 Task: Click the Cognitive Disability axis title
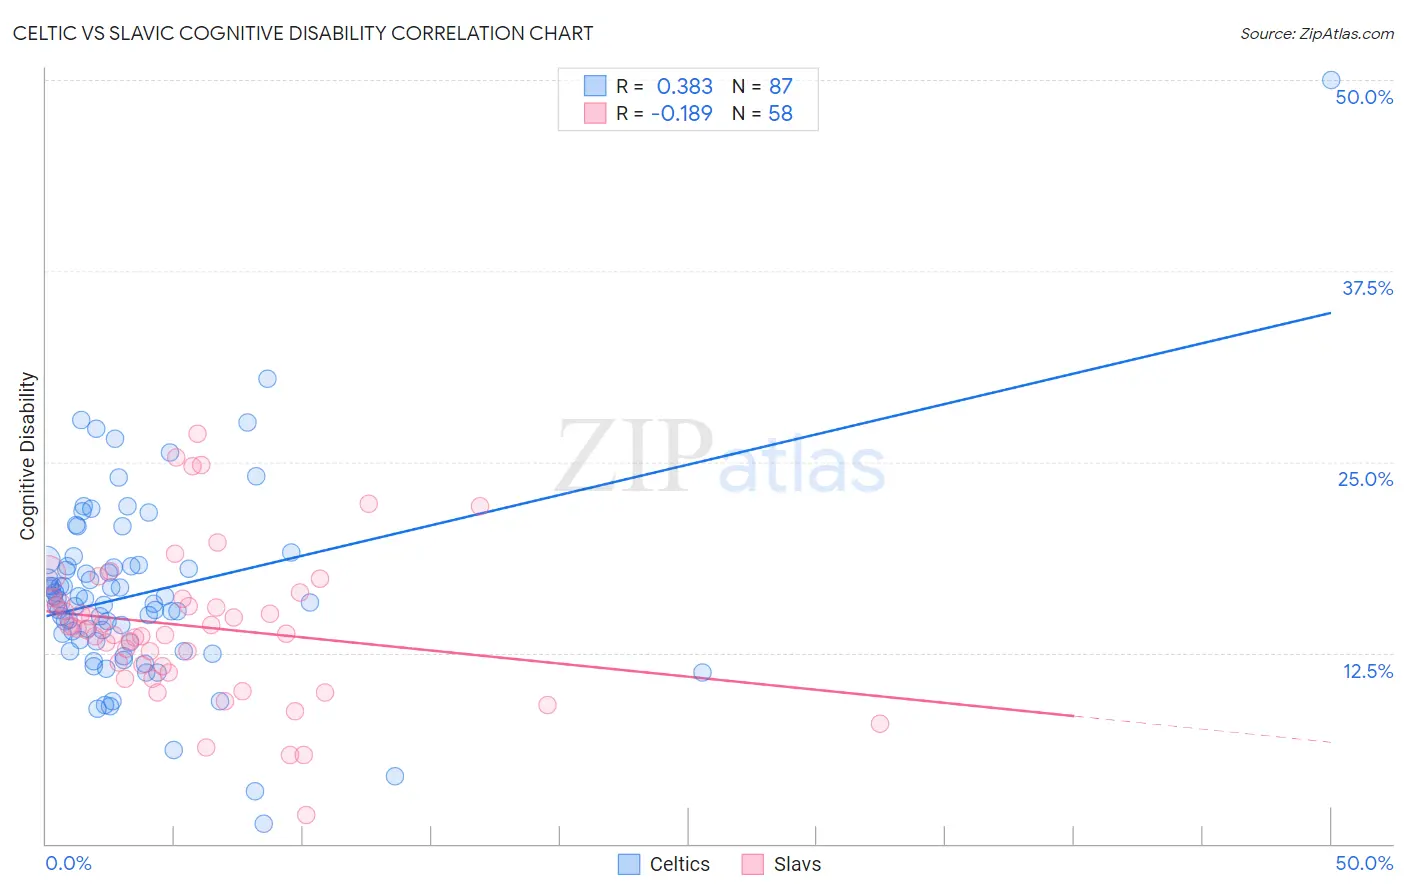[x=28, y=456]
